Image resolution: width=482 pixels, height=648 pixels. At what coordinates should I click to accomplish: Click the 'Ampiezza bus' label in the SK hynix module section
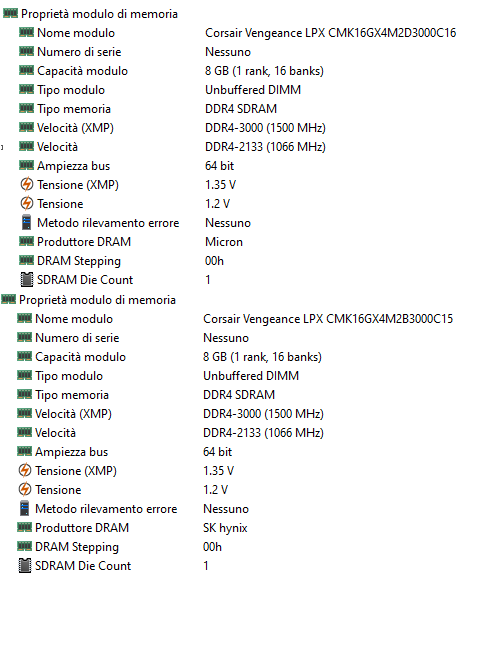72,452
